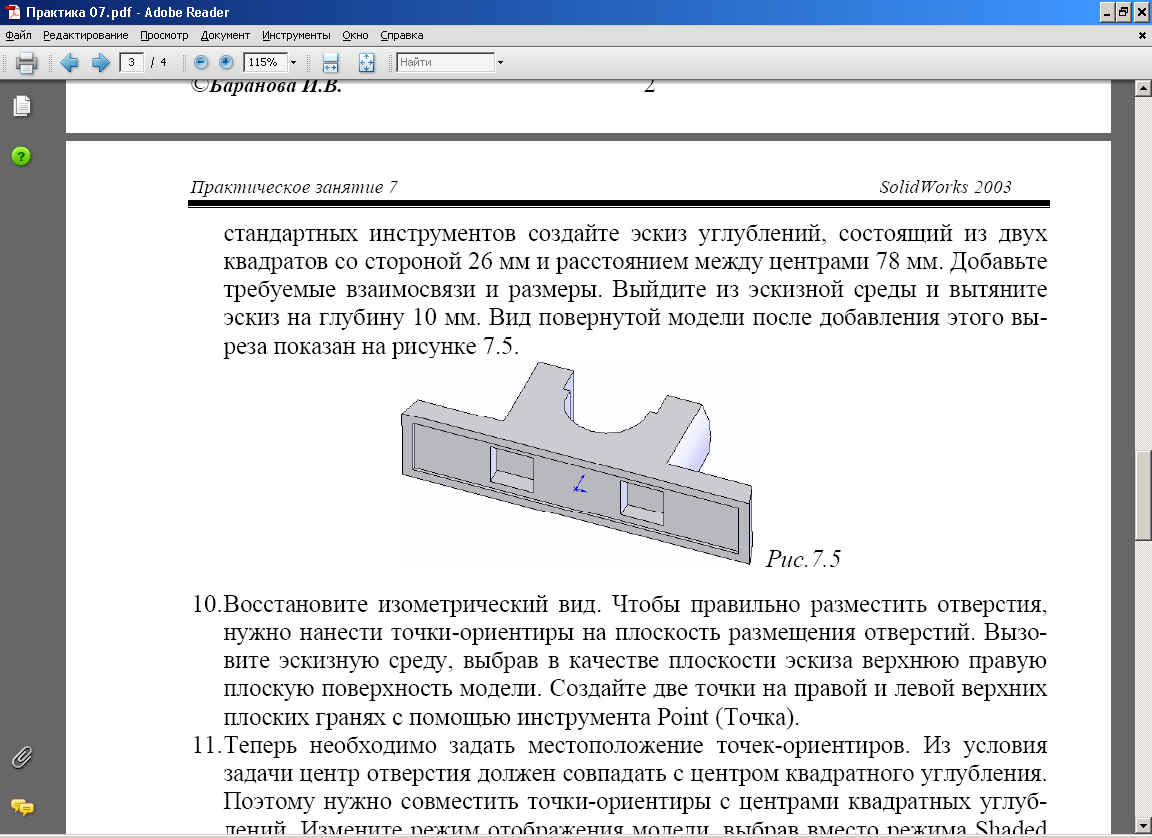1152x838 pixels.
Task: Click the figure 7.5 model image
Action: pos(577,463)
